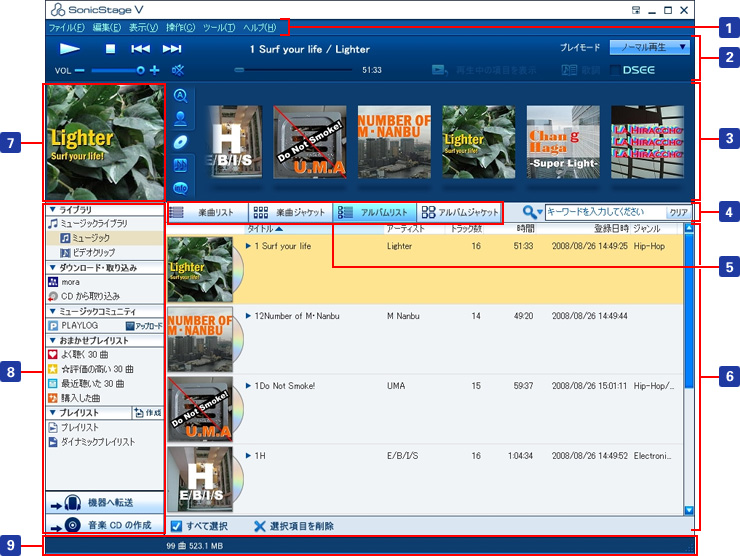Skip to the next track
The width and height of the screenshot is (740, 556).
(x=172, y=48)
